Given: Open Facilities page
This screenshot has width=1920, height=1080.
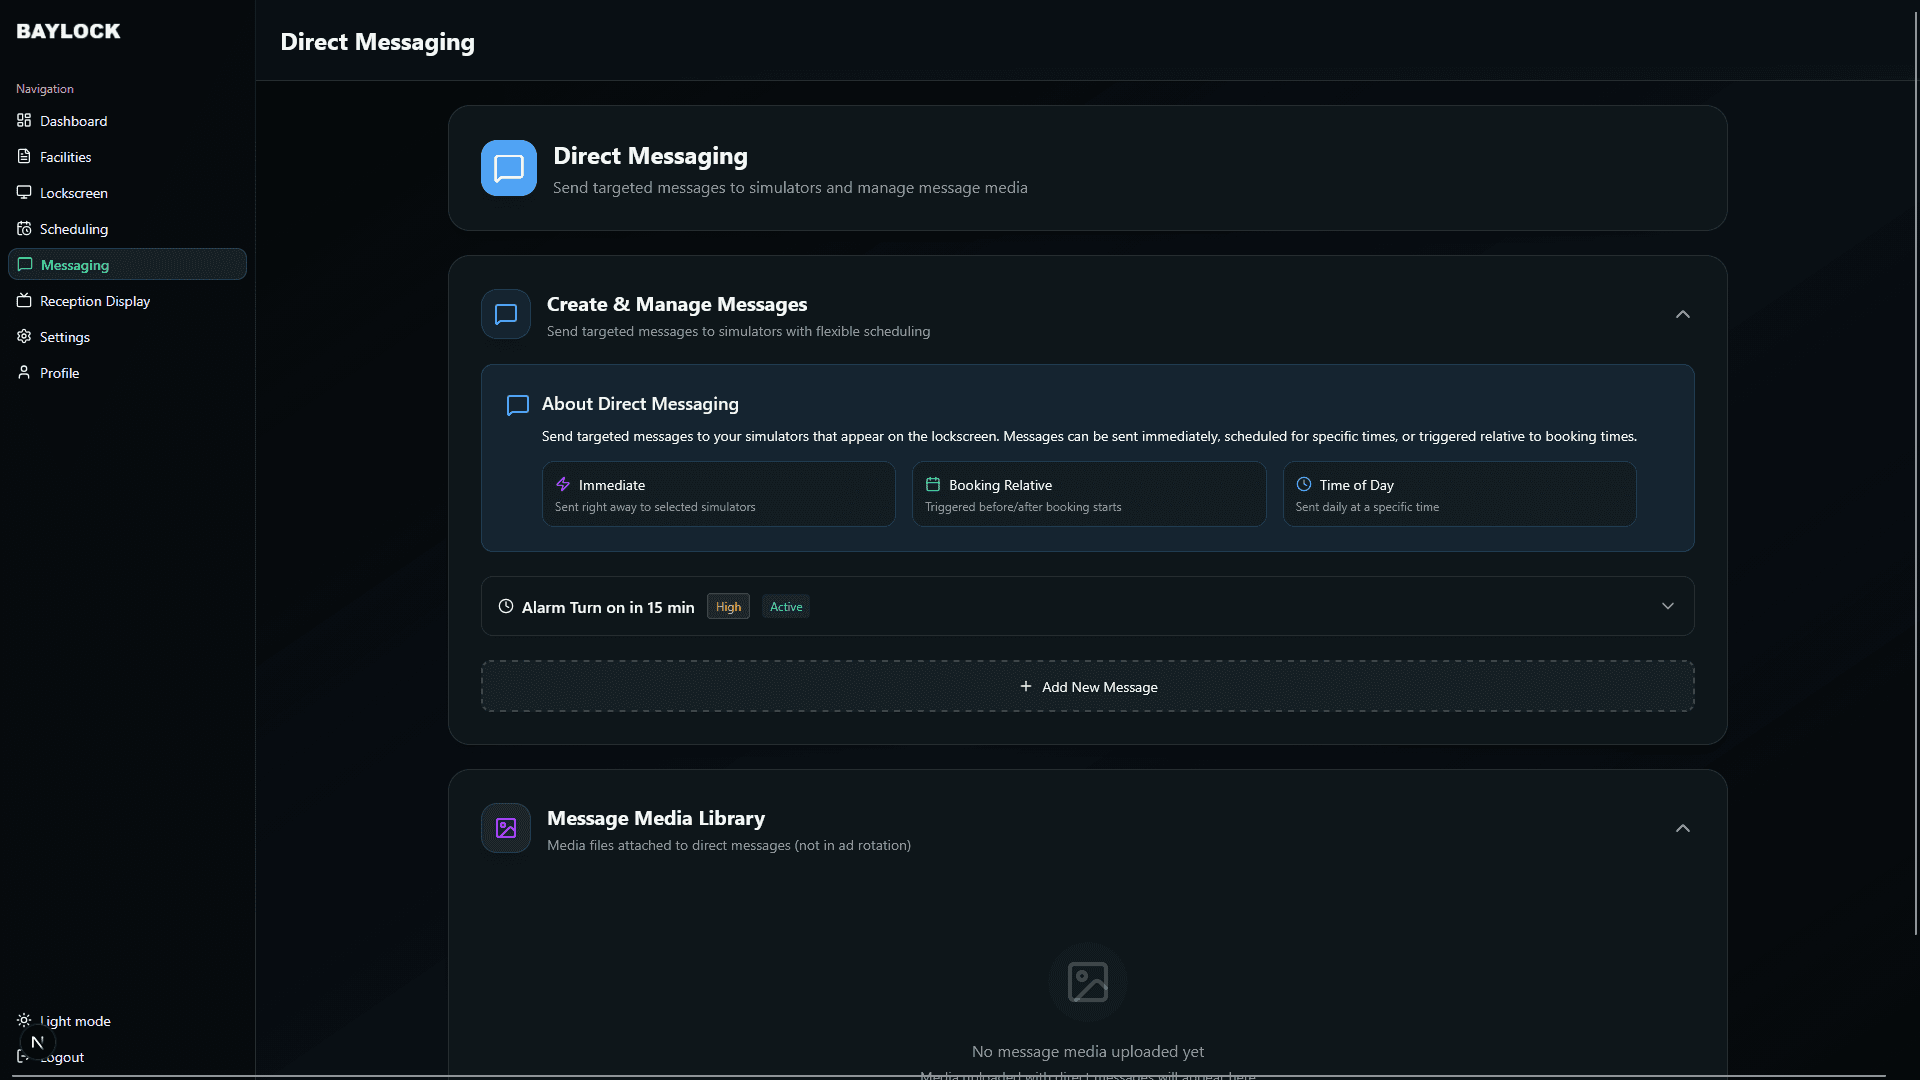Looking at the screenshot, I should 128,157.
